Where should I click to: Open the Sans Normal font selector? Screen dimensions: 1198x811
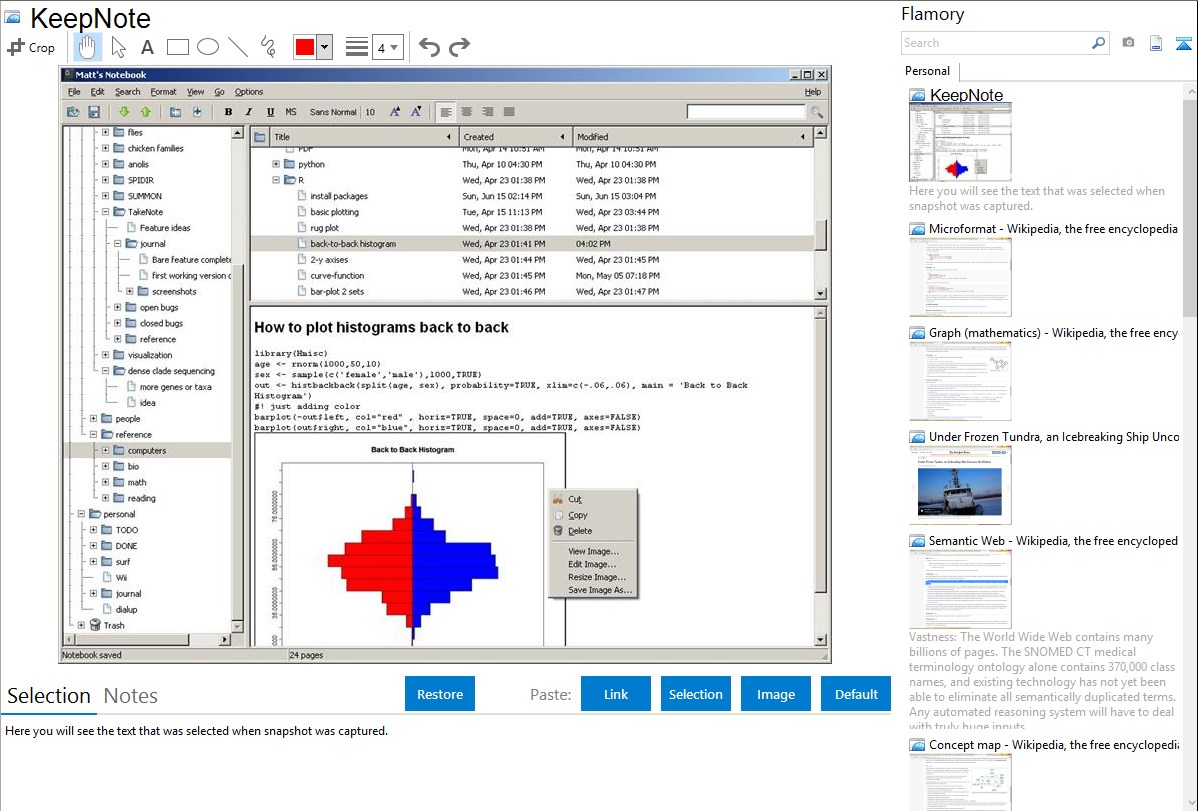click(332, 112)
